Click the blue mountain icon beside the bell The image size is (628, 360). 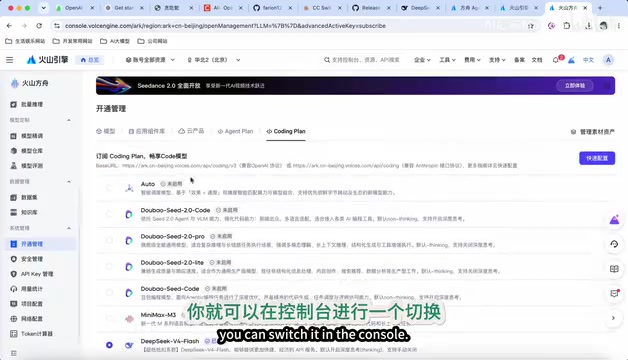point(572,60)
